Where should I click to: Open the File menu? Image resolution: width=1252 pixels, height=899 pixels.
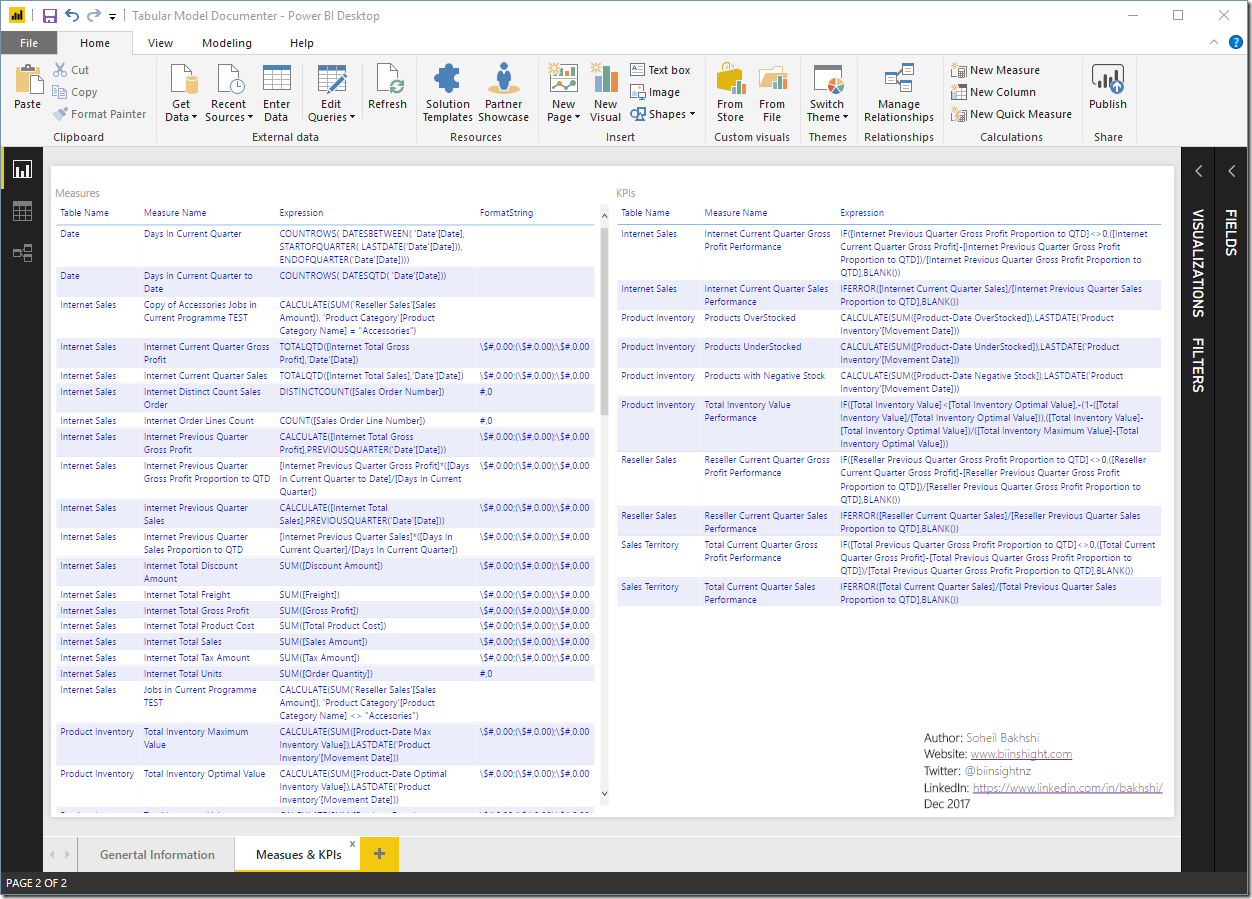tap(29, 43)
